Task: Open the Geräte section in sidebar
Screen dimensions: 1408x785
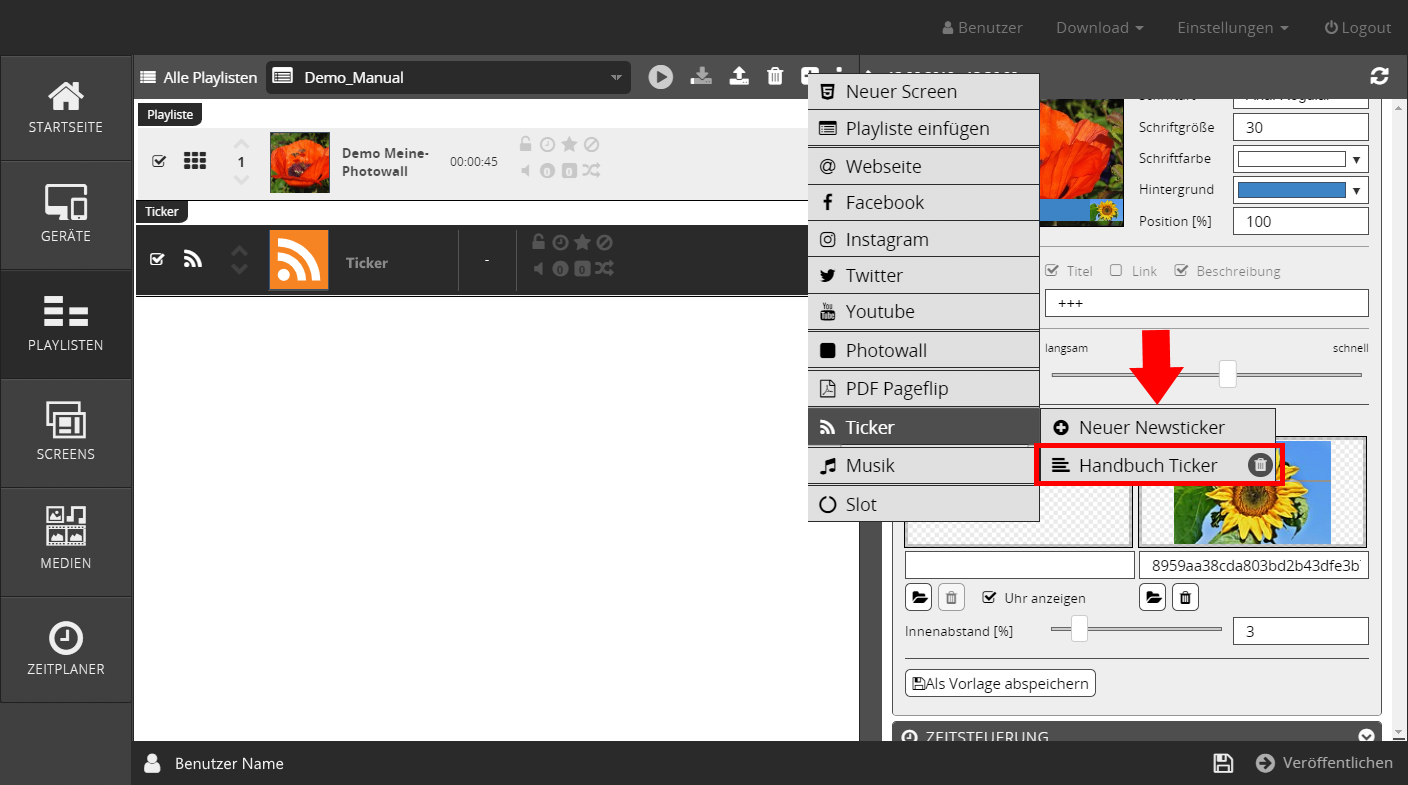Action: (x=66, y=215)
